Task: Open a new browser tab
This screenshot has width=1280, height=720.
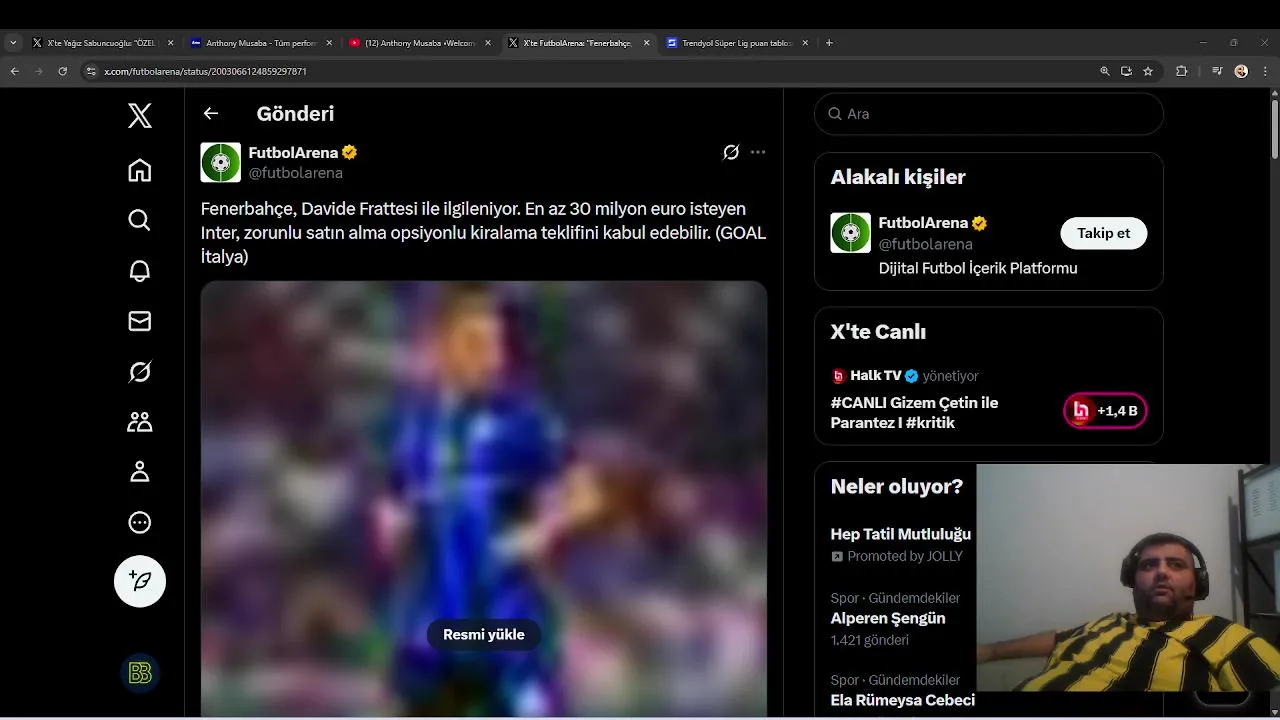Action: tap(829, 43)
